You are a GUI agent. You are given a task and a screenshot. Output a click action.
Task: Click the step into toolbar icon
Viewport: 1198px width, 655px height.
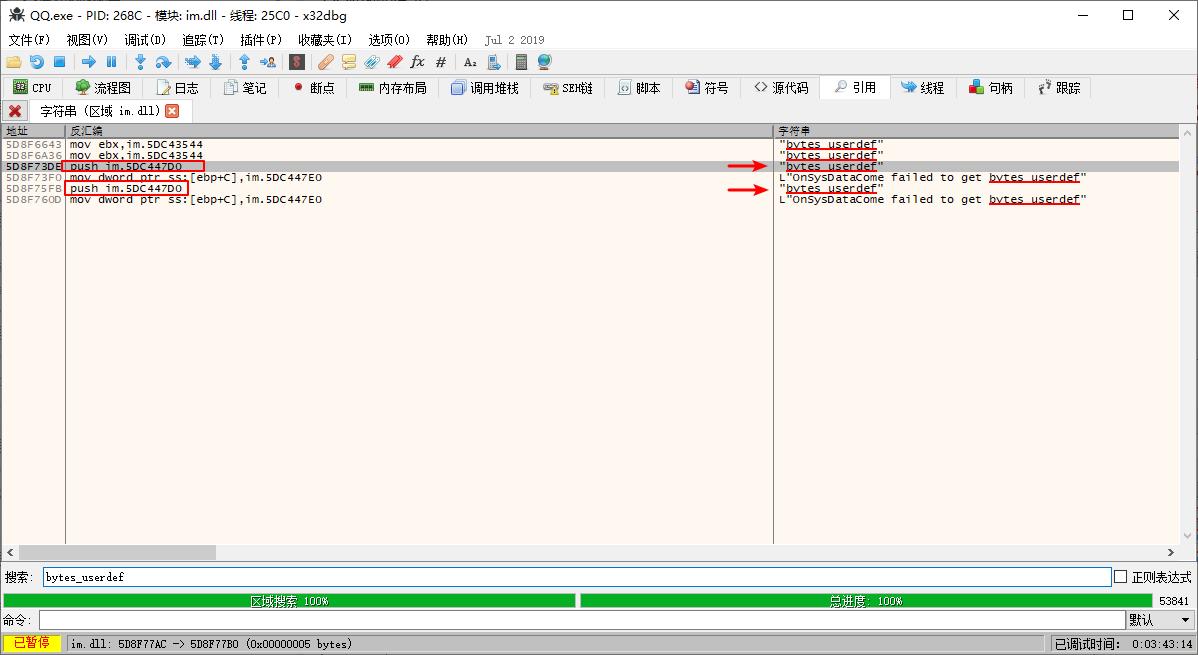[x=141, y=62]
